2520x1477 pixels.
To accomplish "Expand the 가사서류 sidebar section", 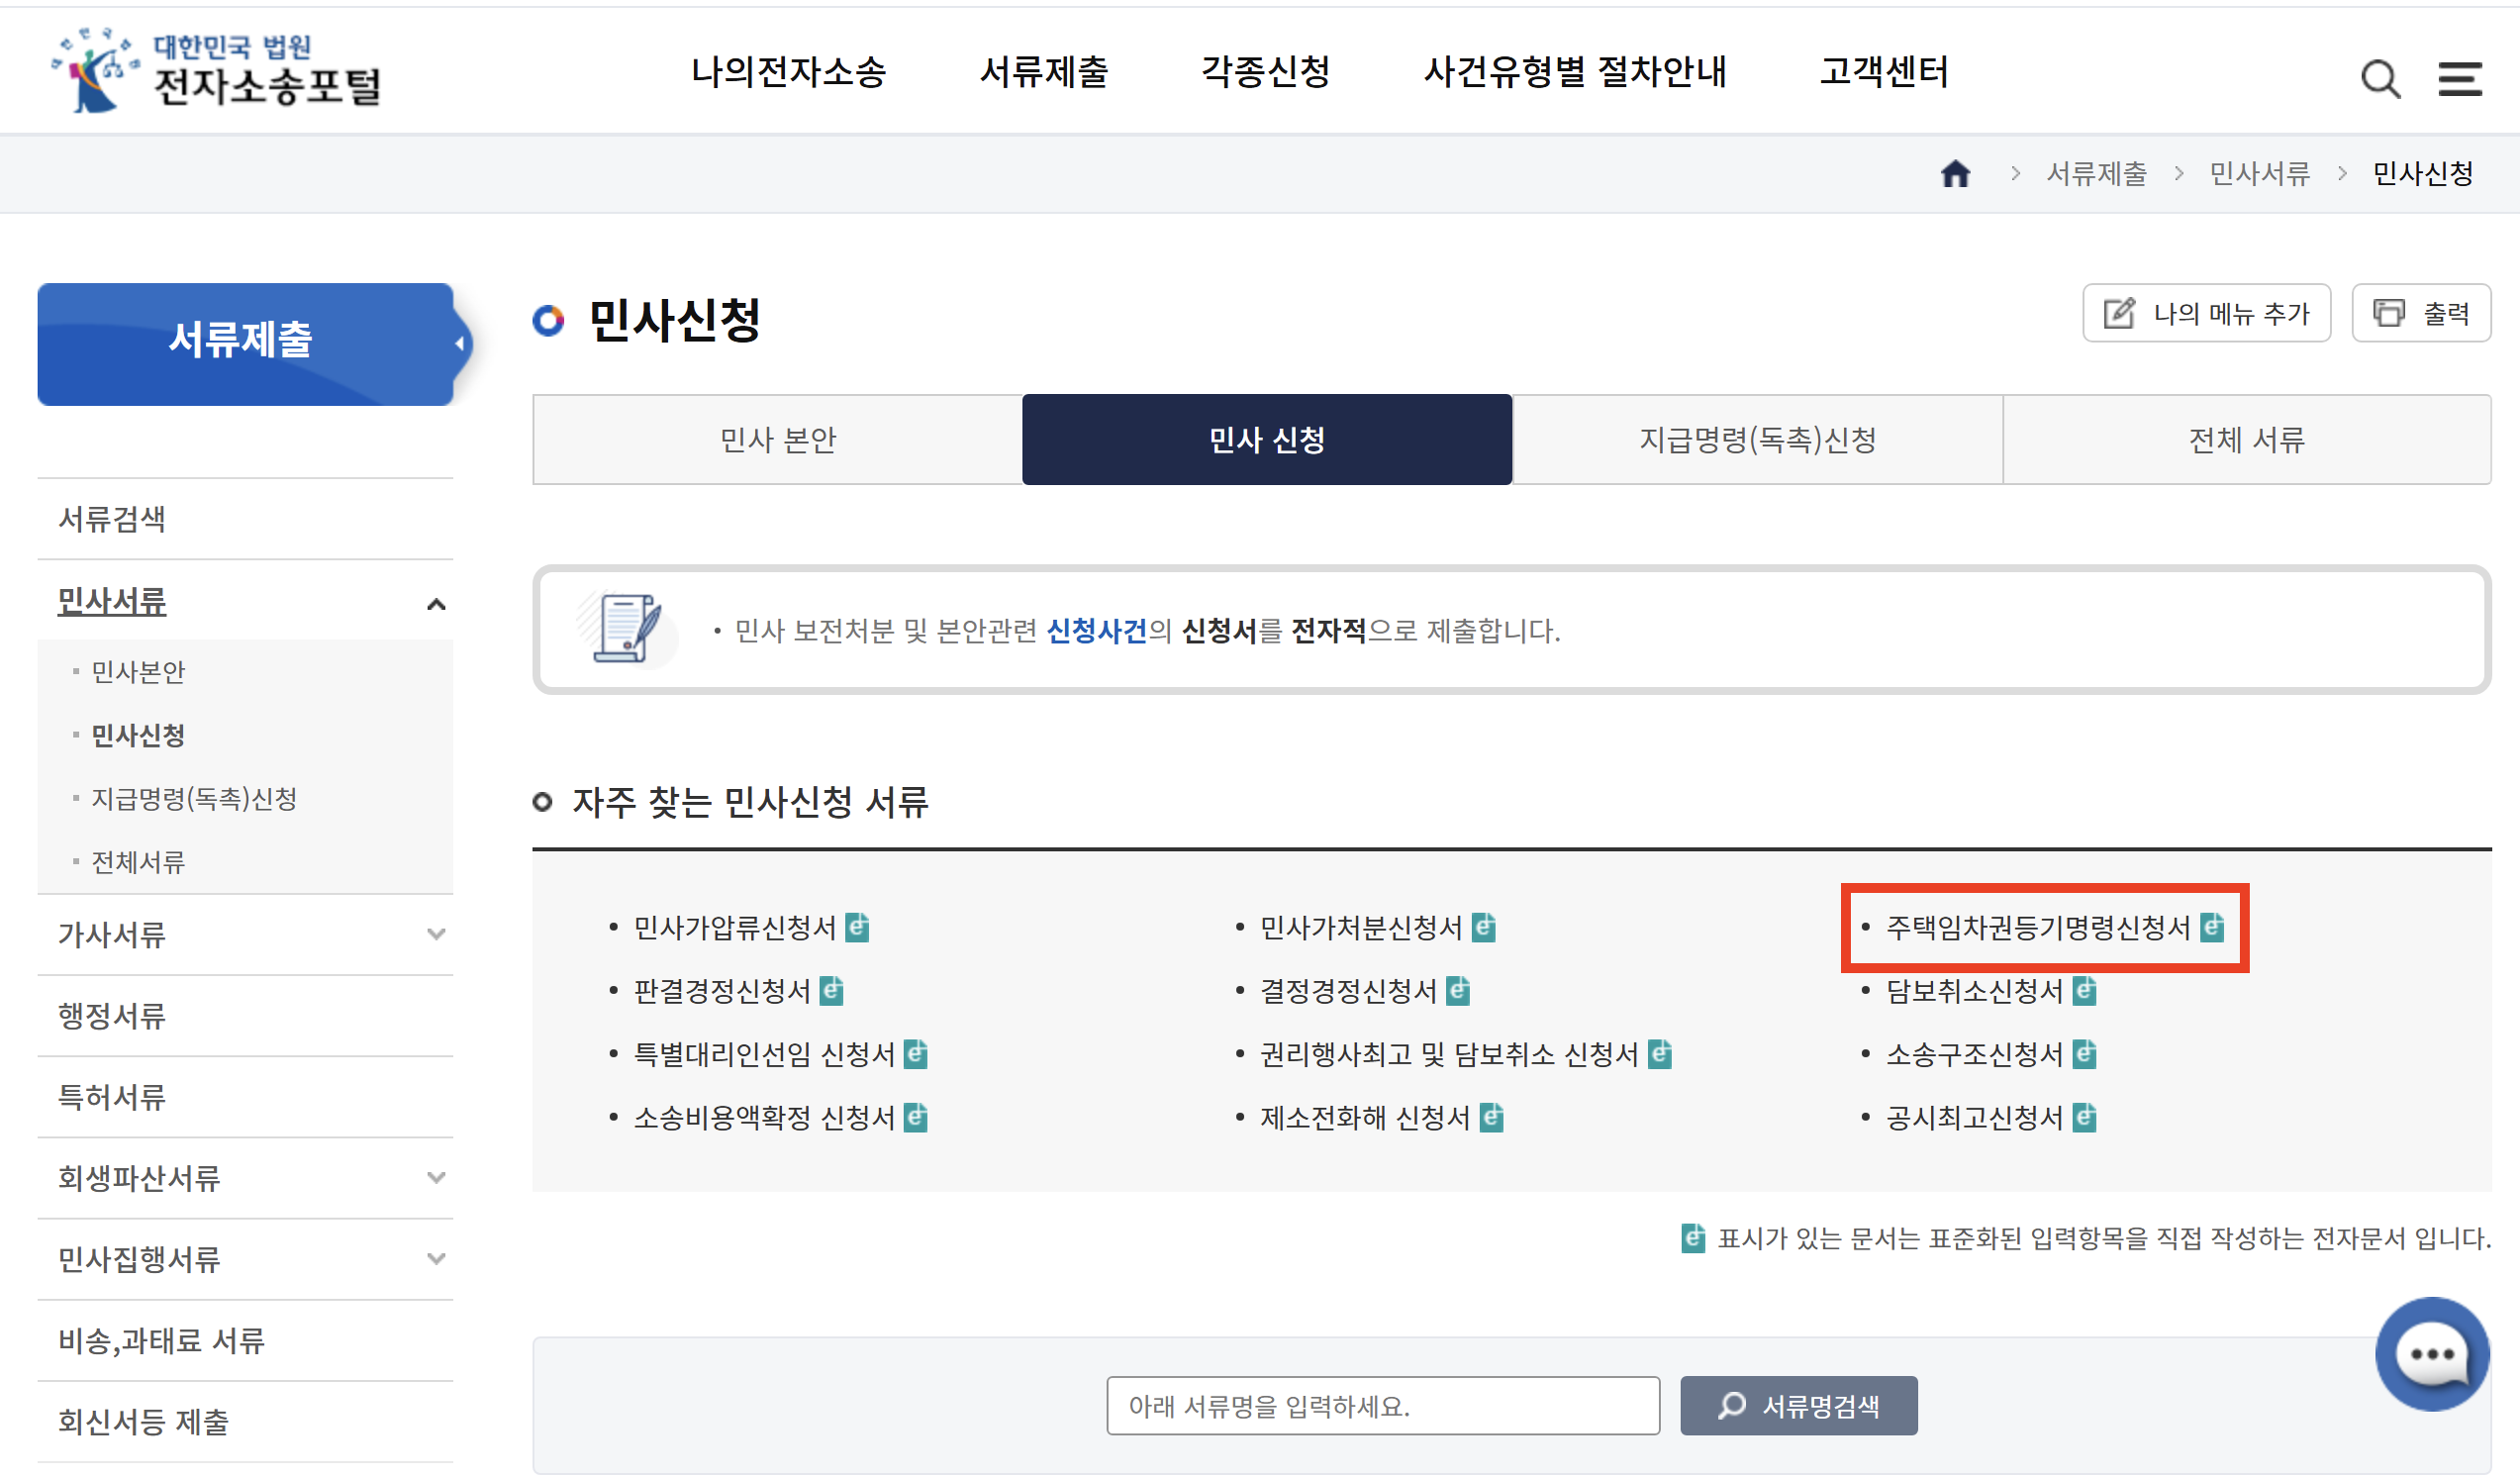I will click(436, 934).
